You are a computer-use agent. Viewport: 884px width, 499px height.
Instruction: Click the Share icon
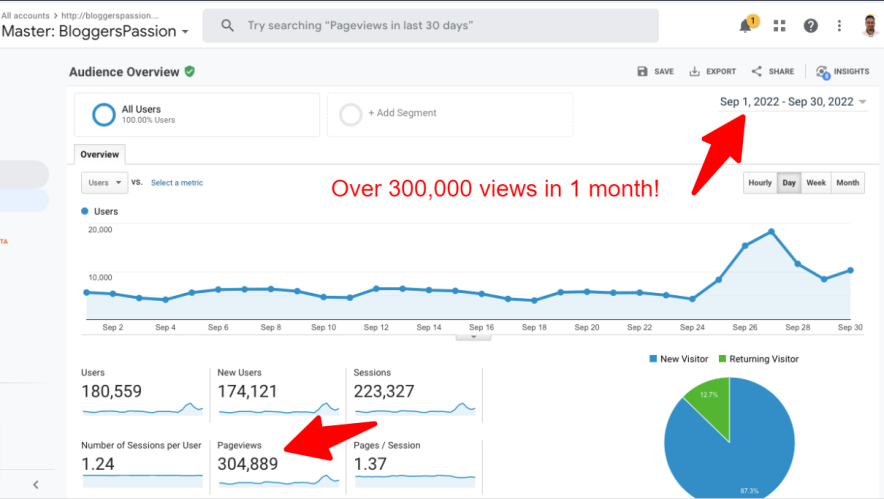pyautogui.click(x=757, y=71)
